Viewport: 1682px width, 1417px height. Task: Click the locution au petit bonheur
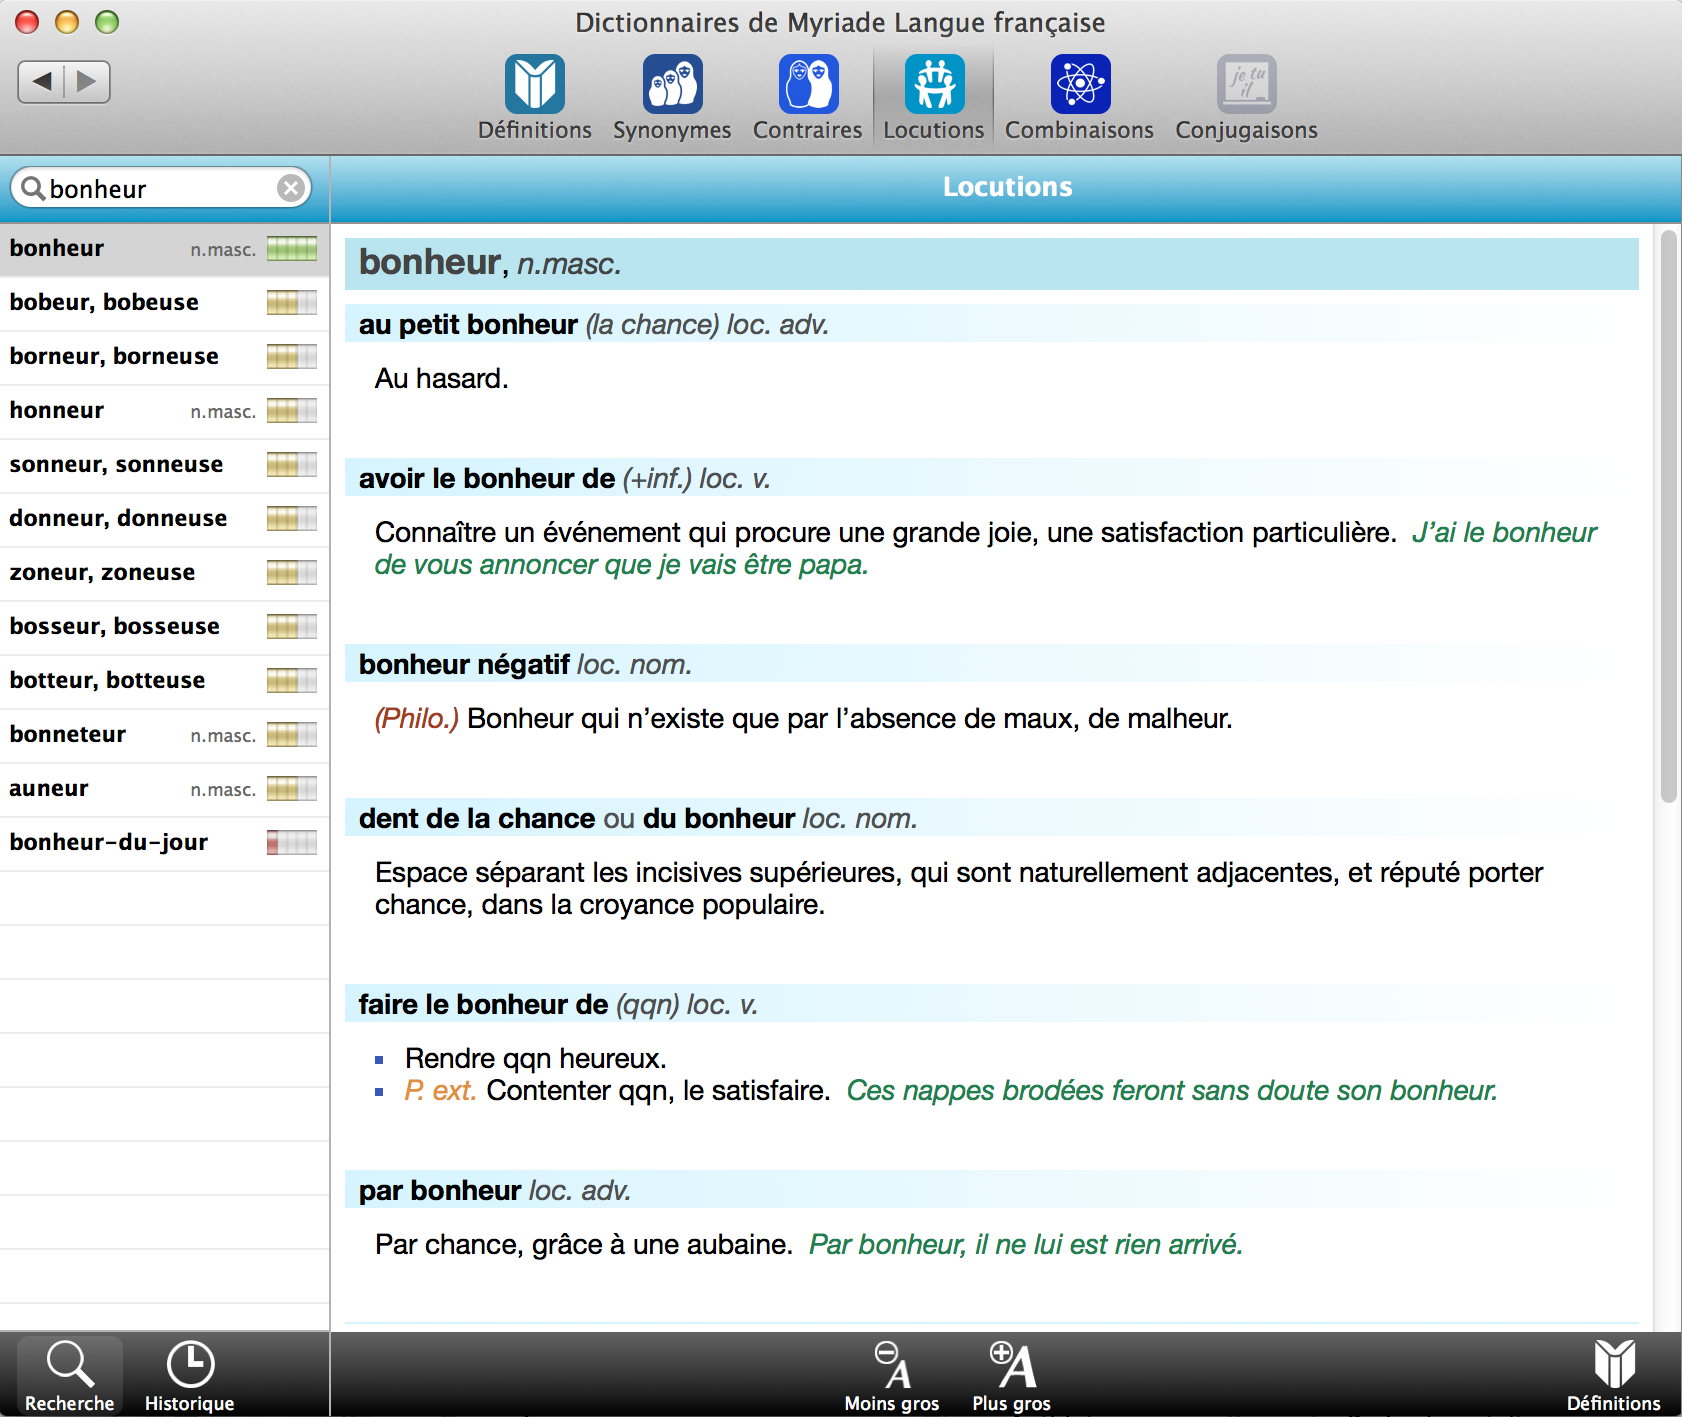tap(468, 325)
